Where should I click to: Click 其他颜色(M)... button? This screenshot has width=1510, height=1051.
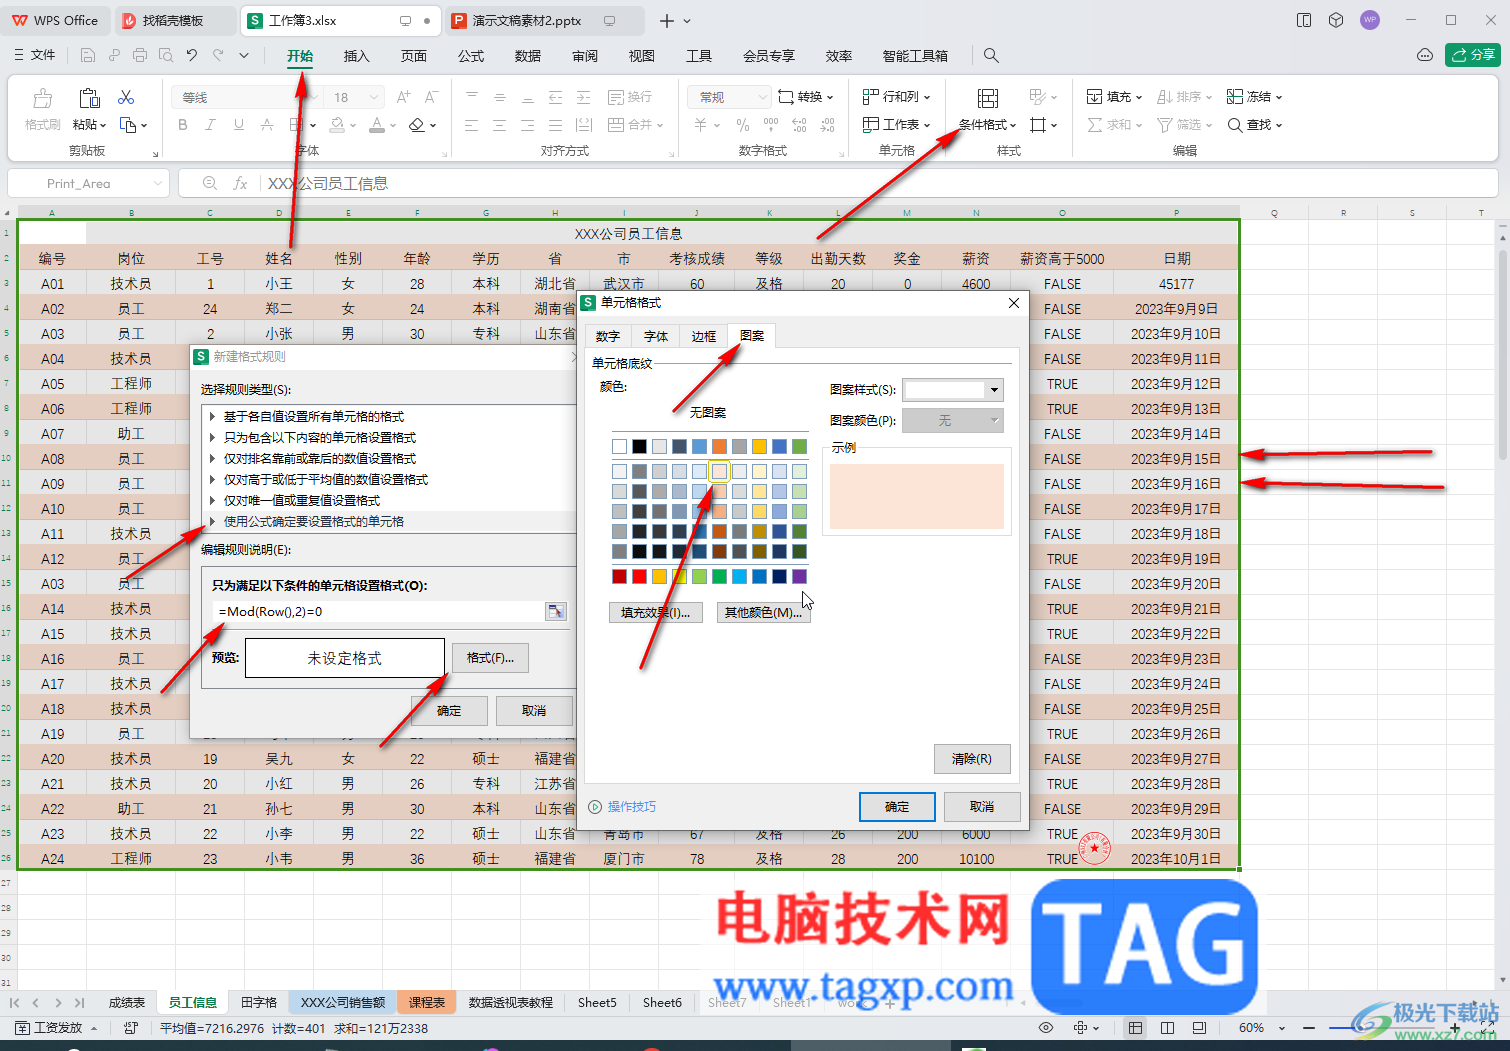click(763, 613)
